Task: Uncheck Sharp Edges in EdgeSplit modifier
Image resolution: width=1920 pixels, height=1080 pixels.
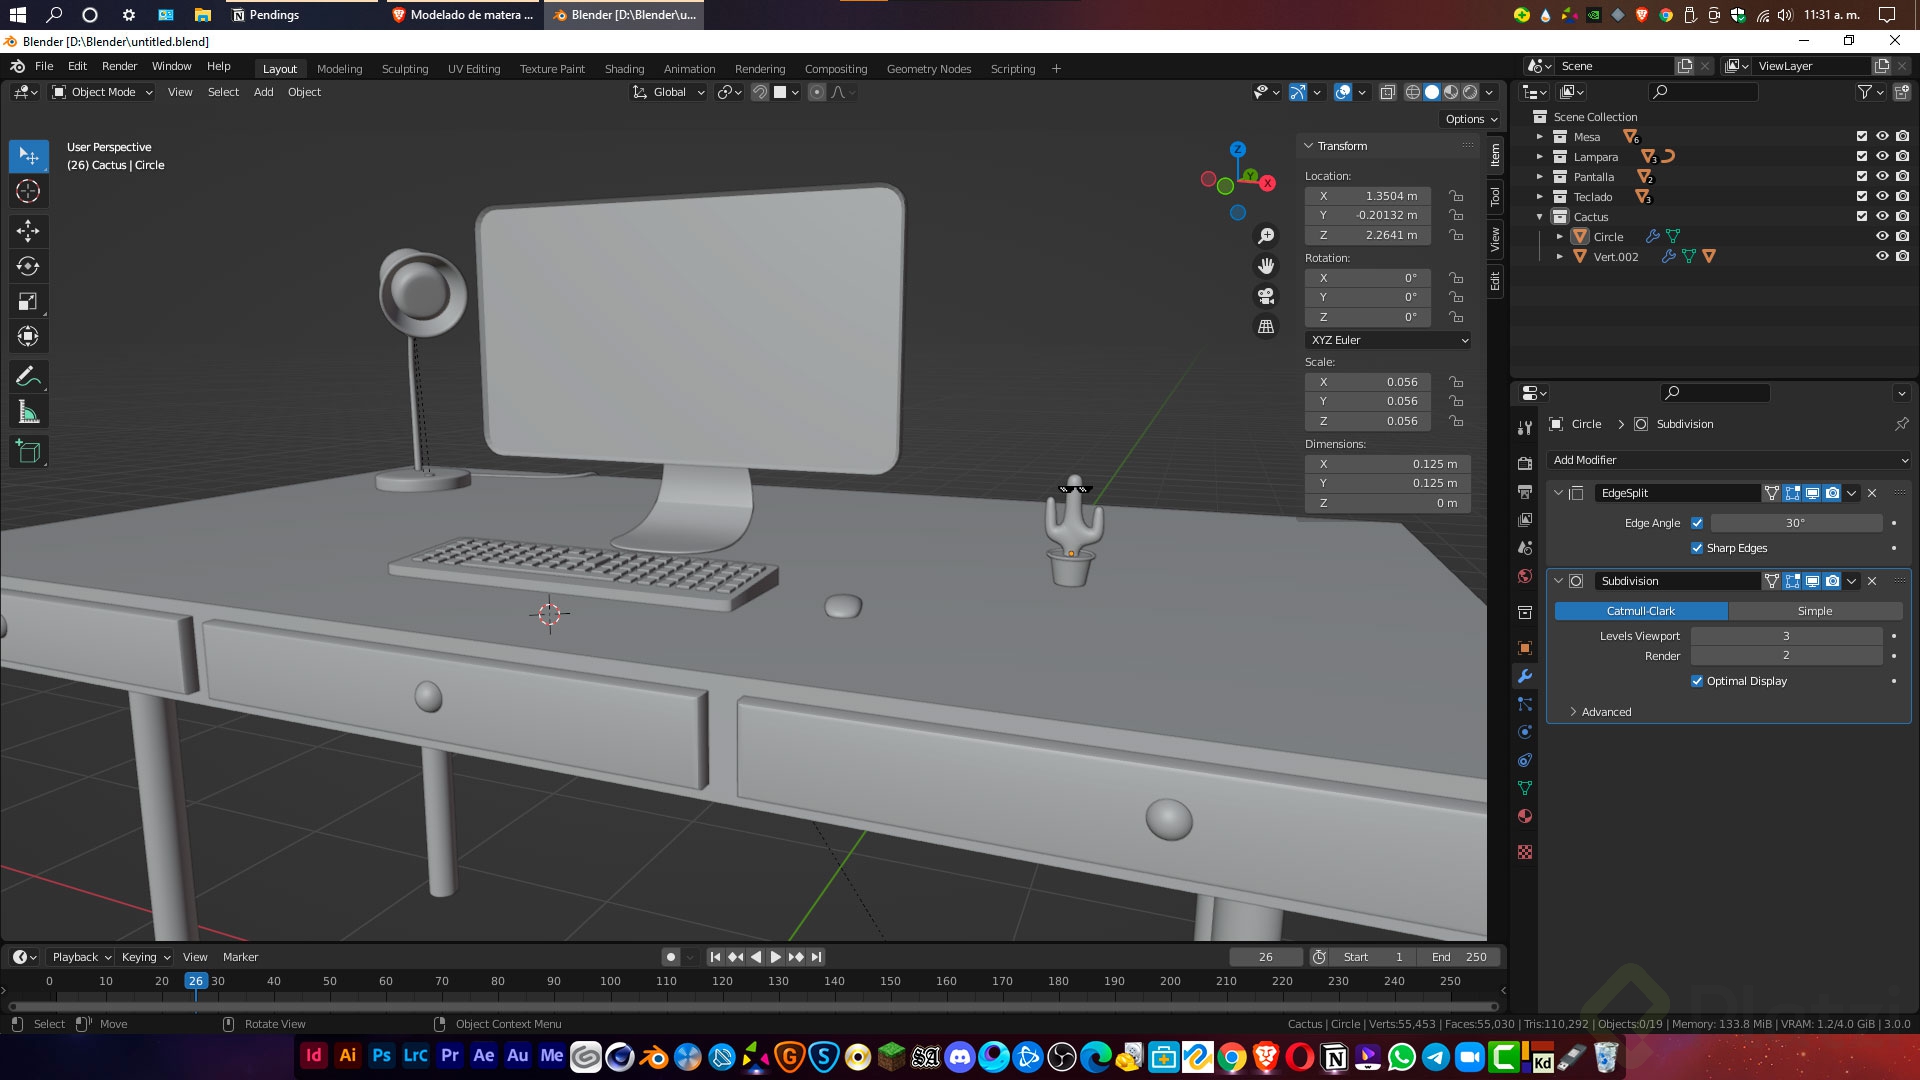Action: coord(1697,548)
